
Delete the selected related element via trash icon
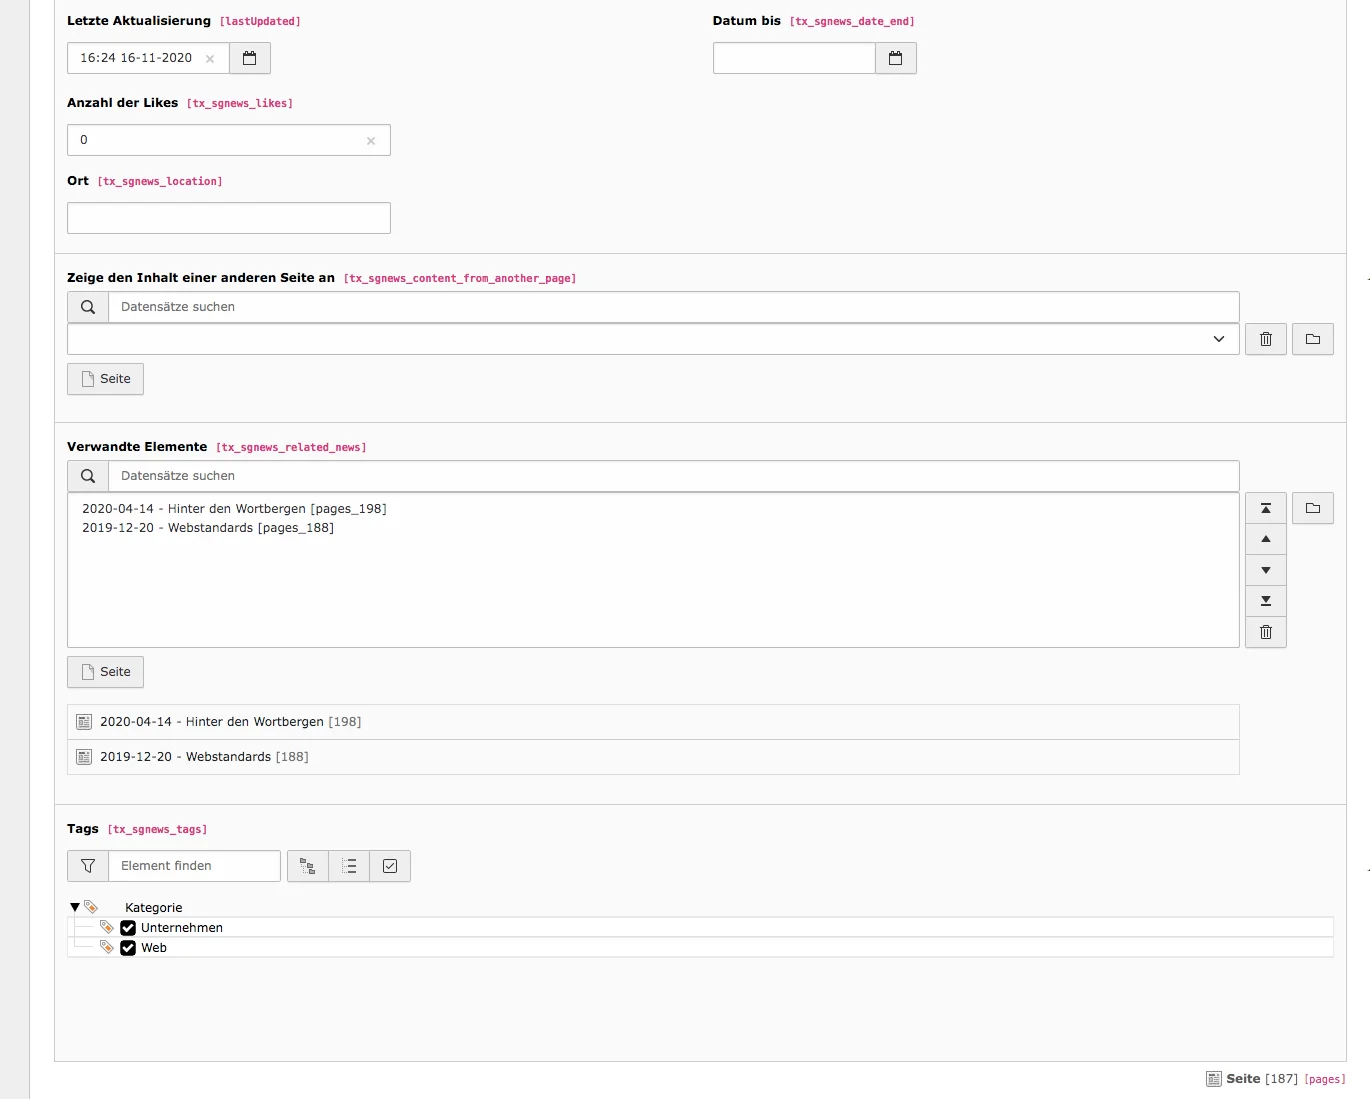coord(1265,632)
